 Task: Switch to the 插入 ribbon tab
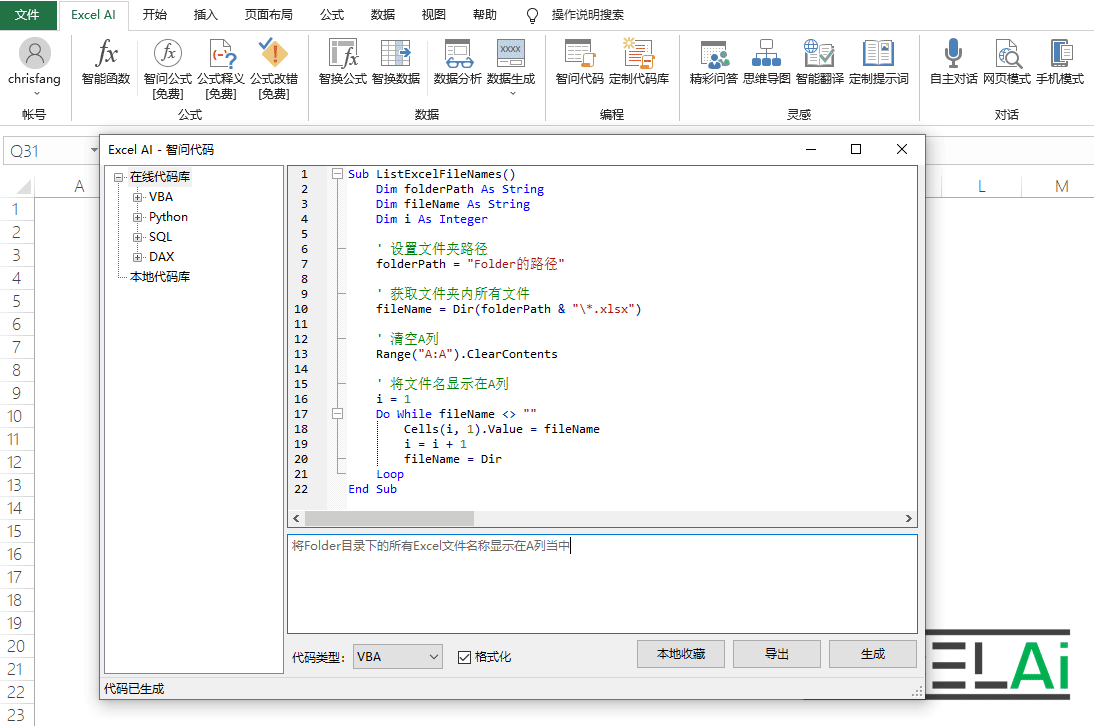(206, 15)
